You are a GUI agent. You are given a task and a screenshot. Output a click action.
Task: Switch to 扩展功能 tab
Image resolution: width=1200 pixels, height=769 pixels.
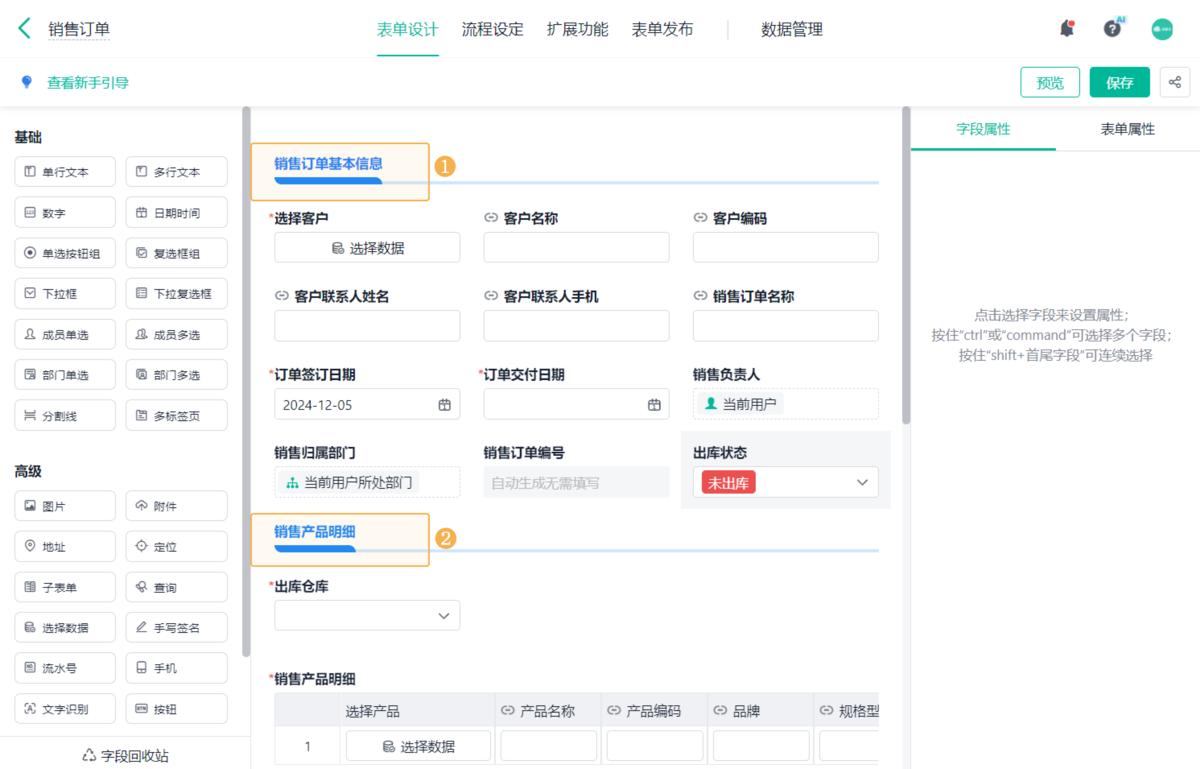point(578,30)
